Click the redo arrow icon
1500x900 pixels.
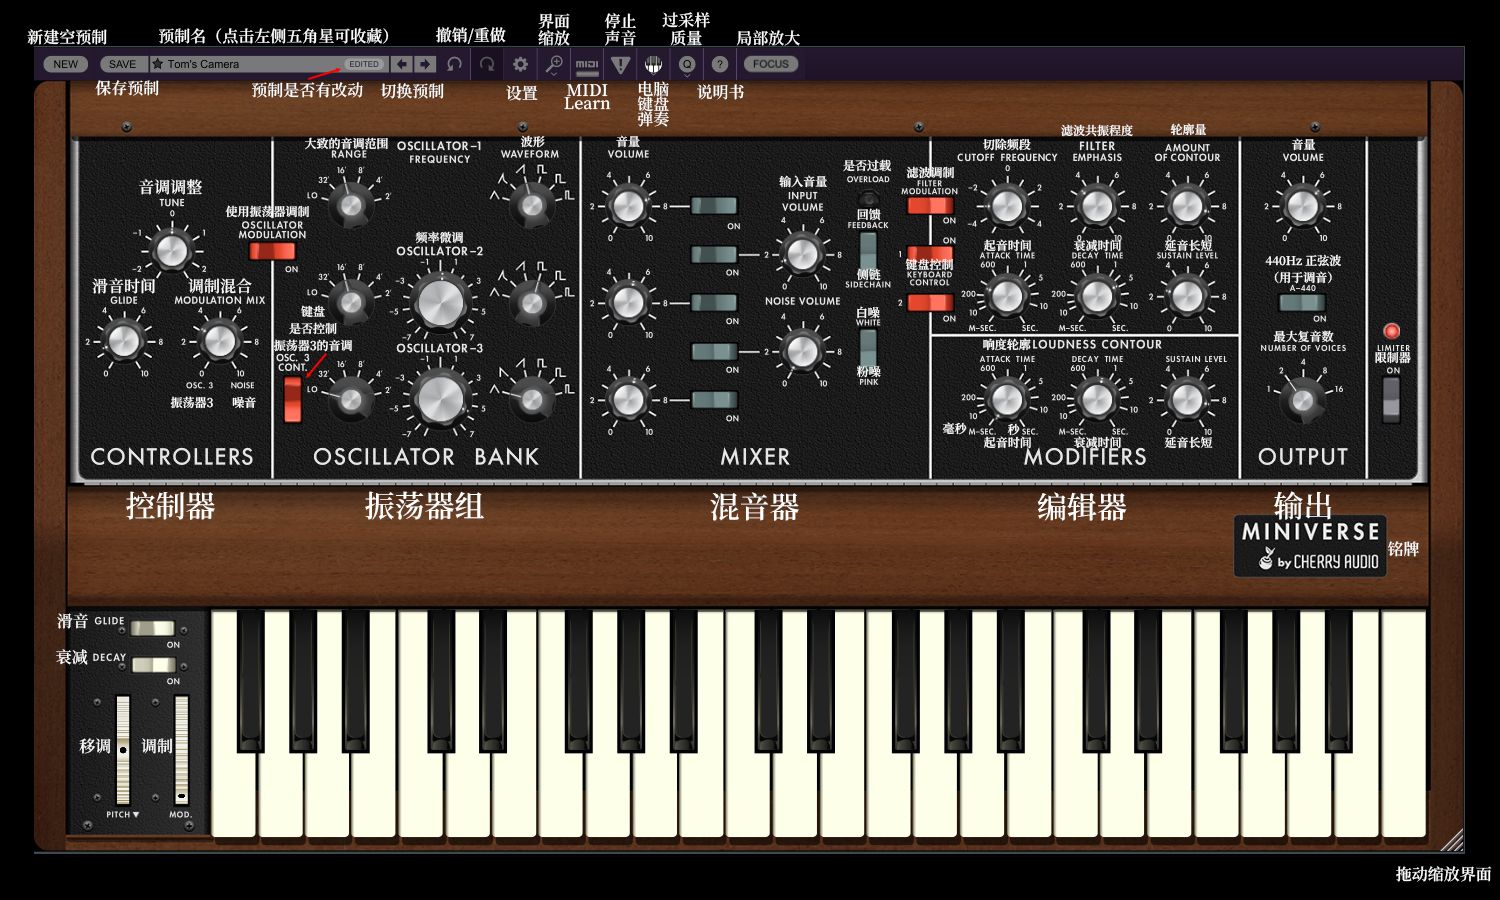tap(487, 64)
